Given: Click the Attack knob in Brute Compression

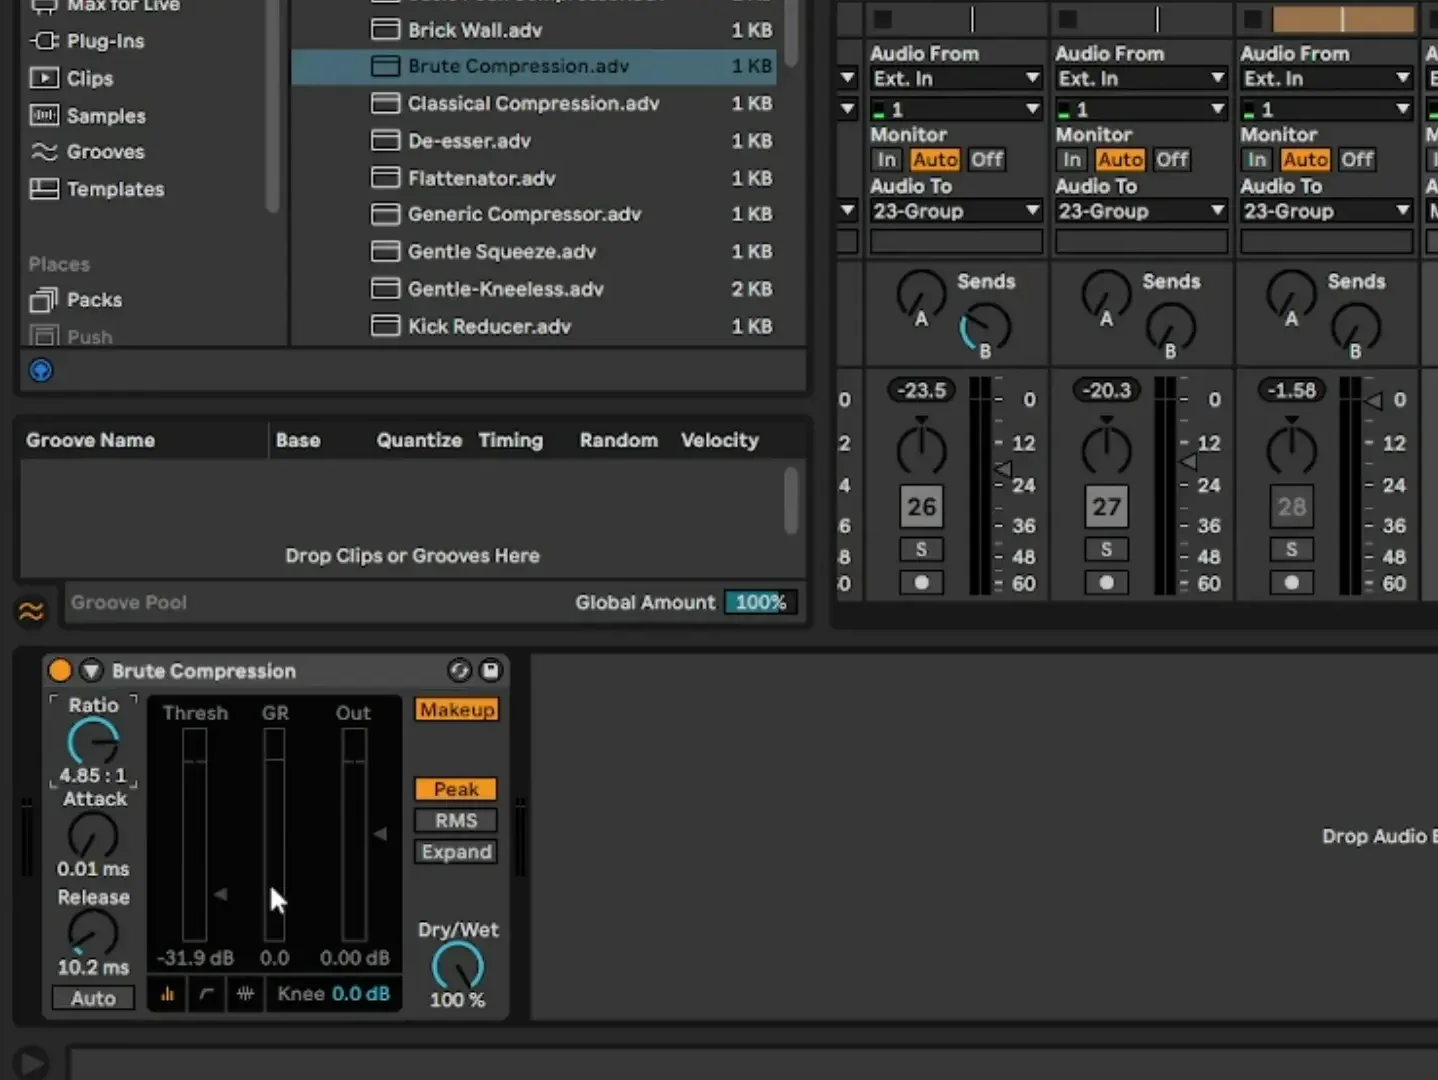Looking at the screenshot, I should [x=93, y=836].
